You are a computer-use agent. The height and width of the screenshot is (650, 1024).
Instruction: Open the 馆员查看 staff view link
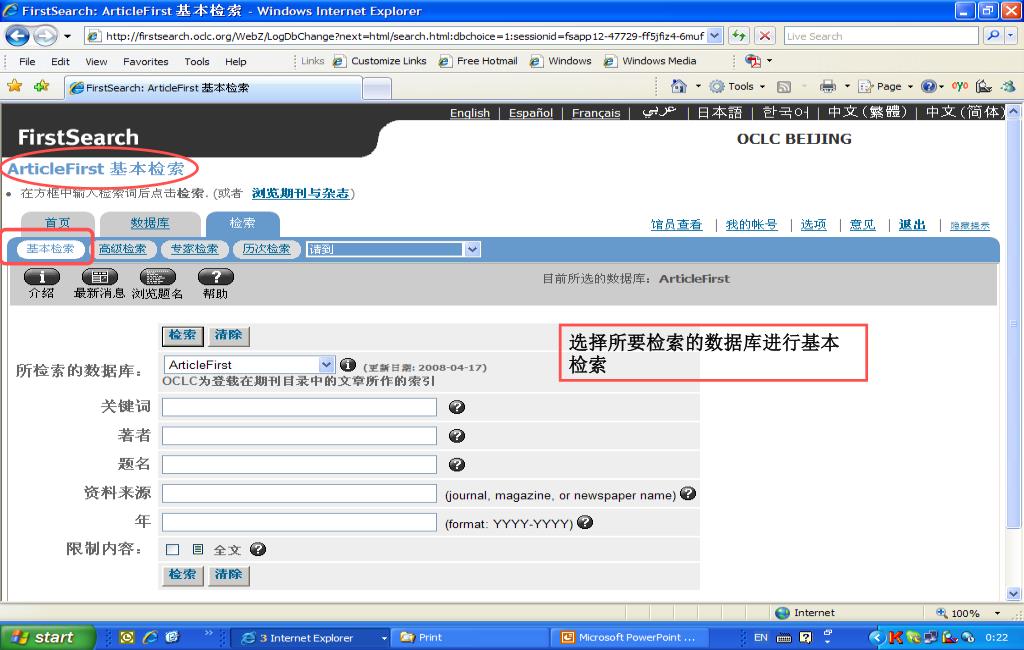pos(676,225)
